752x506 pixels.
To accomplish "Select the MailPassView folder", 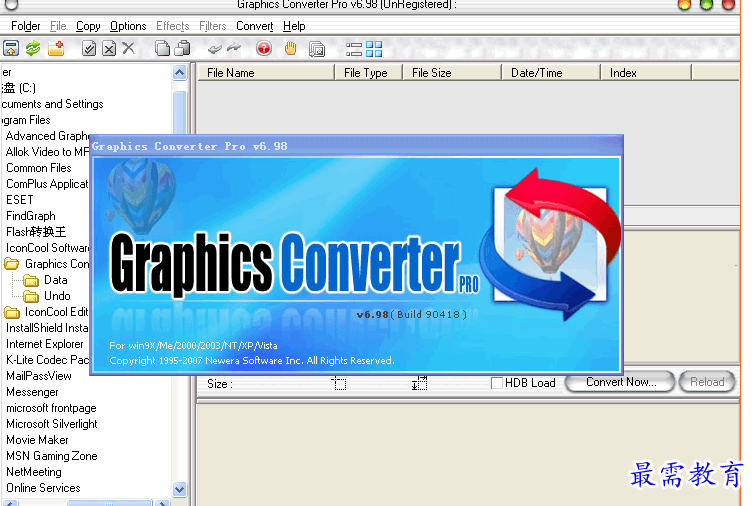I will pyautogui.click(x=39, y=376).
